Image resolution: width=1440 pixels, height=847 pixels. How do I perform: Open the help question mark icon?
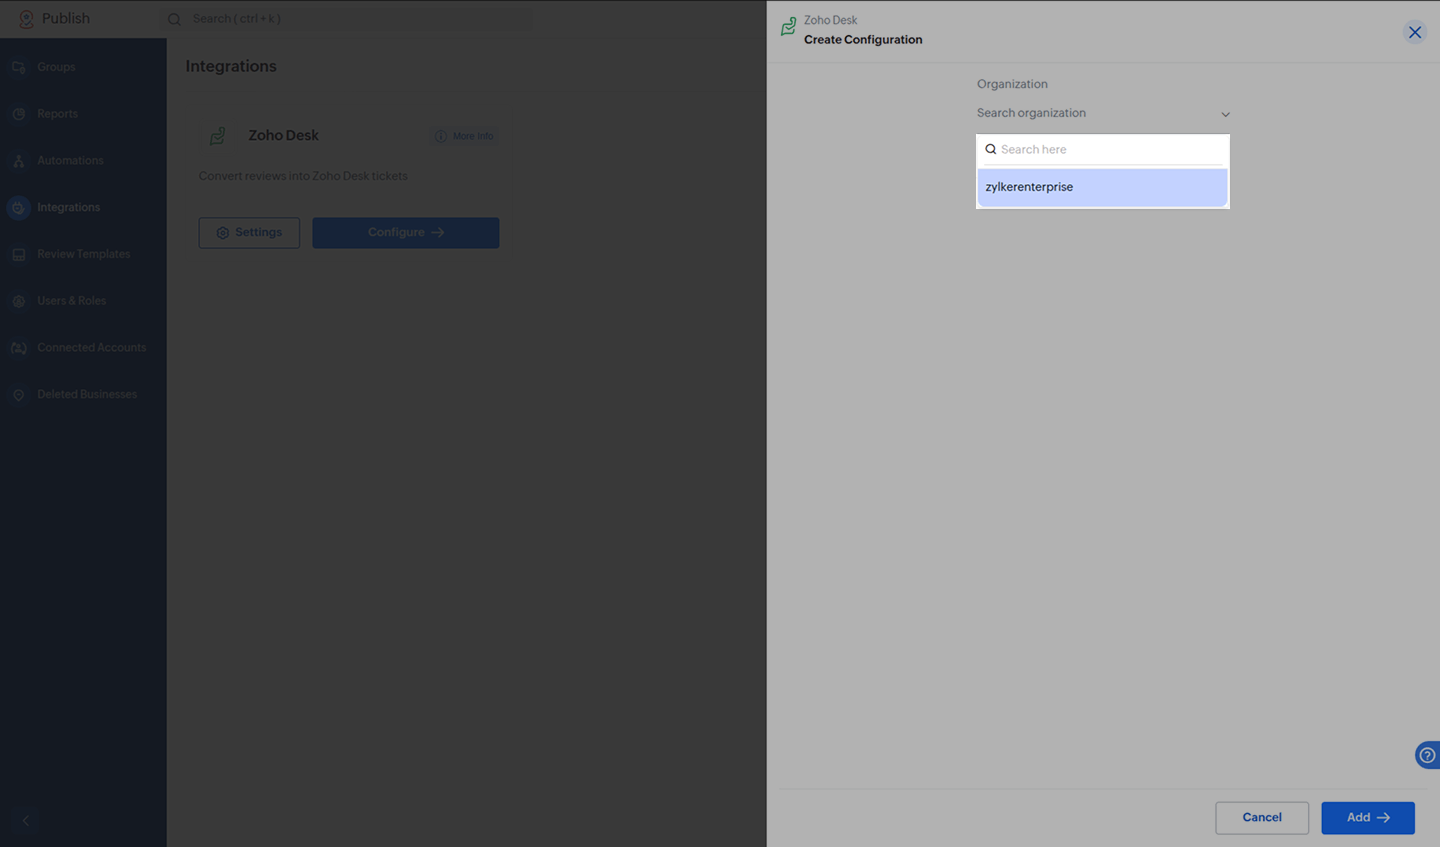pyautogui.click(x=1428, y=755)
